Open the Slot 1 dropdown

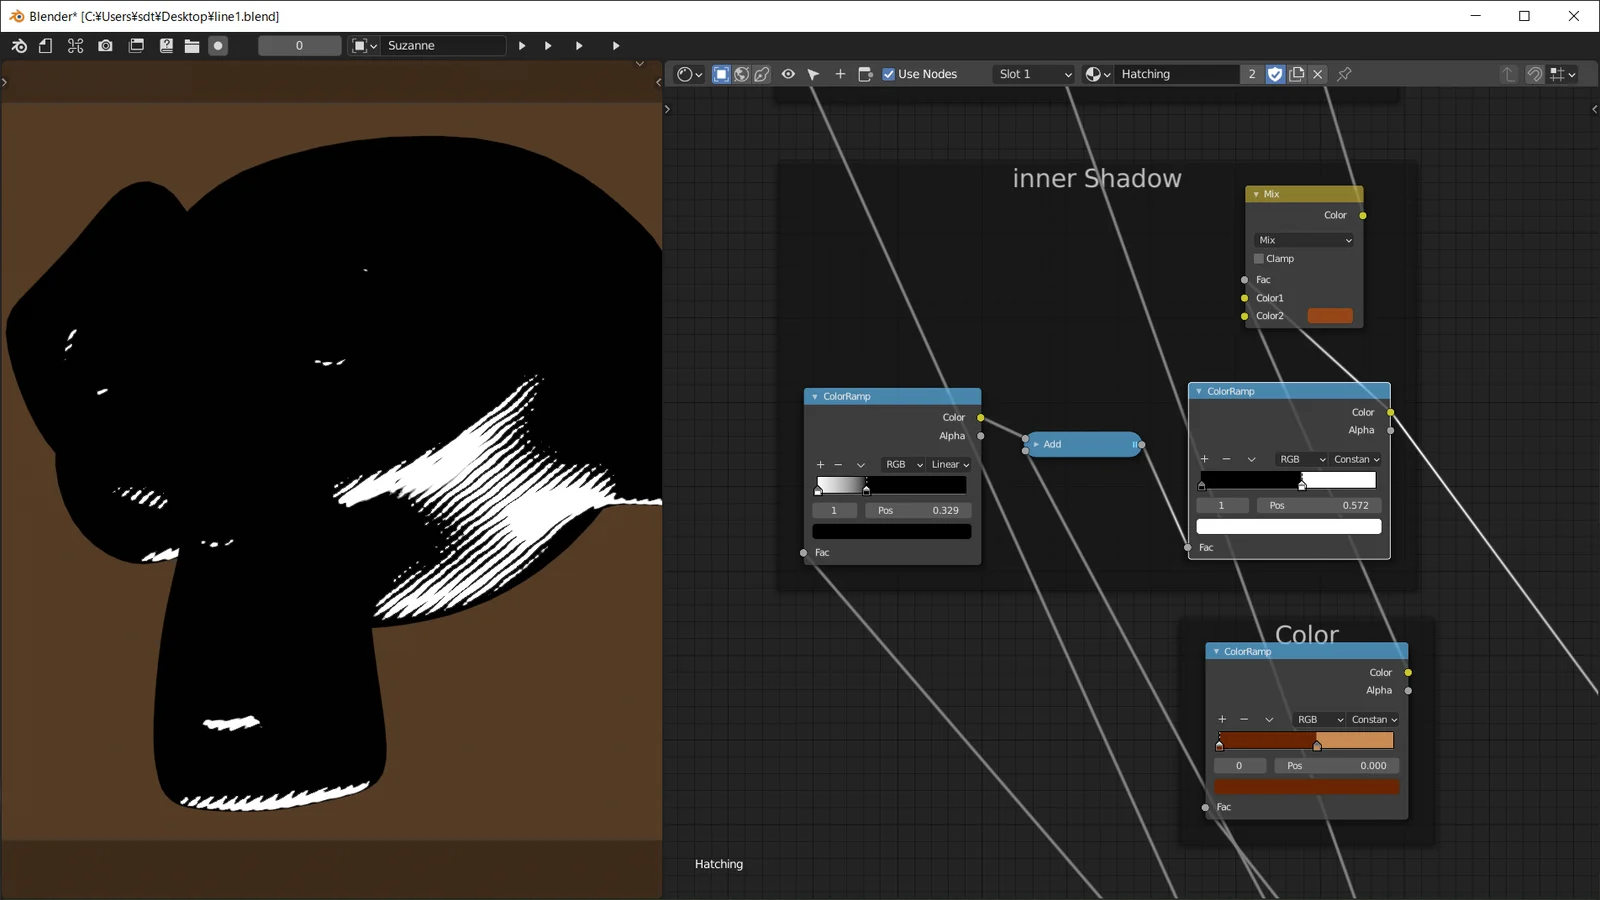1032,74
